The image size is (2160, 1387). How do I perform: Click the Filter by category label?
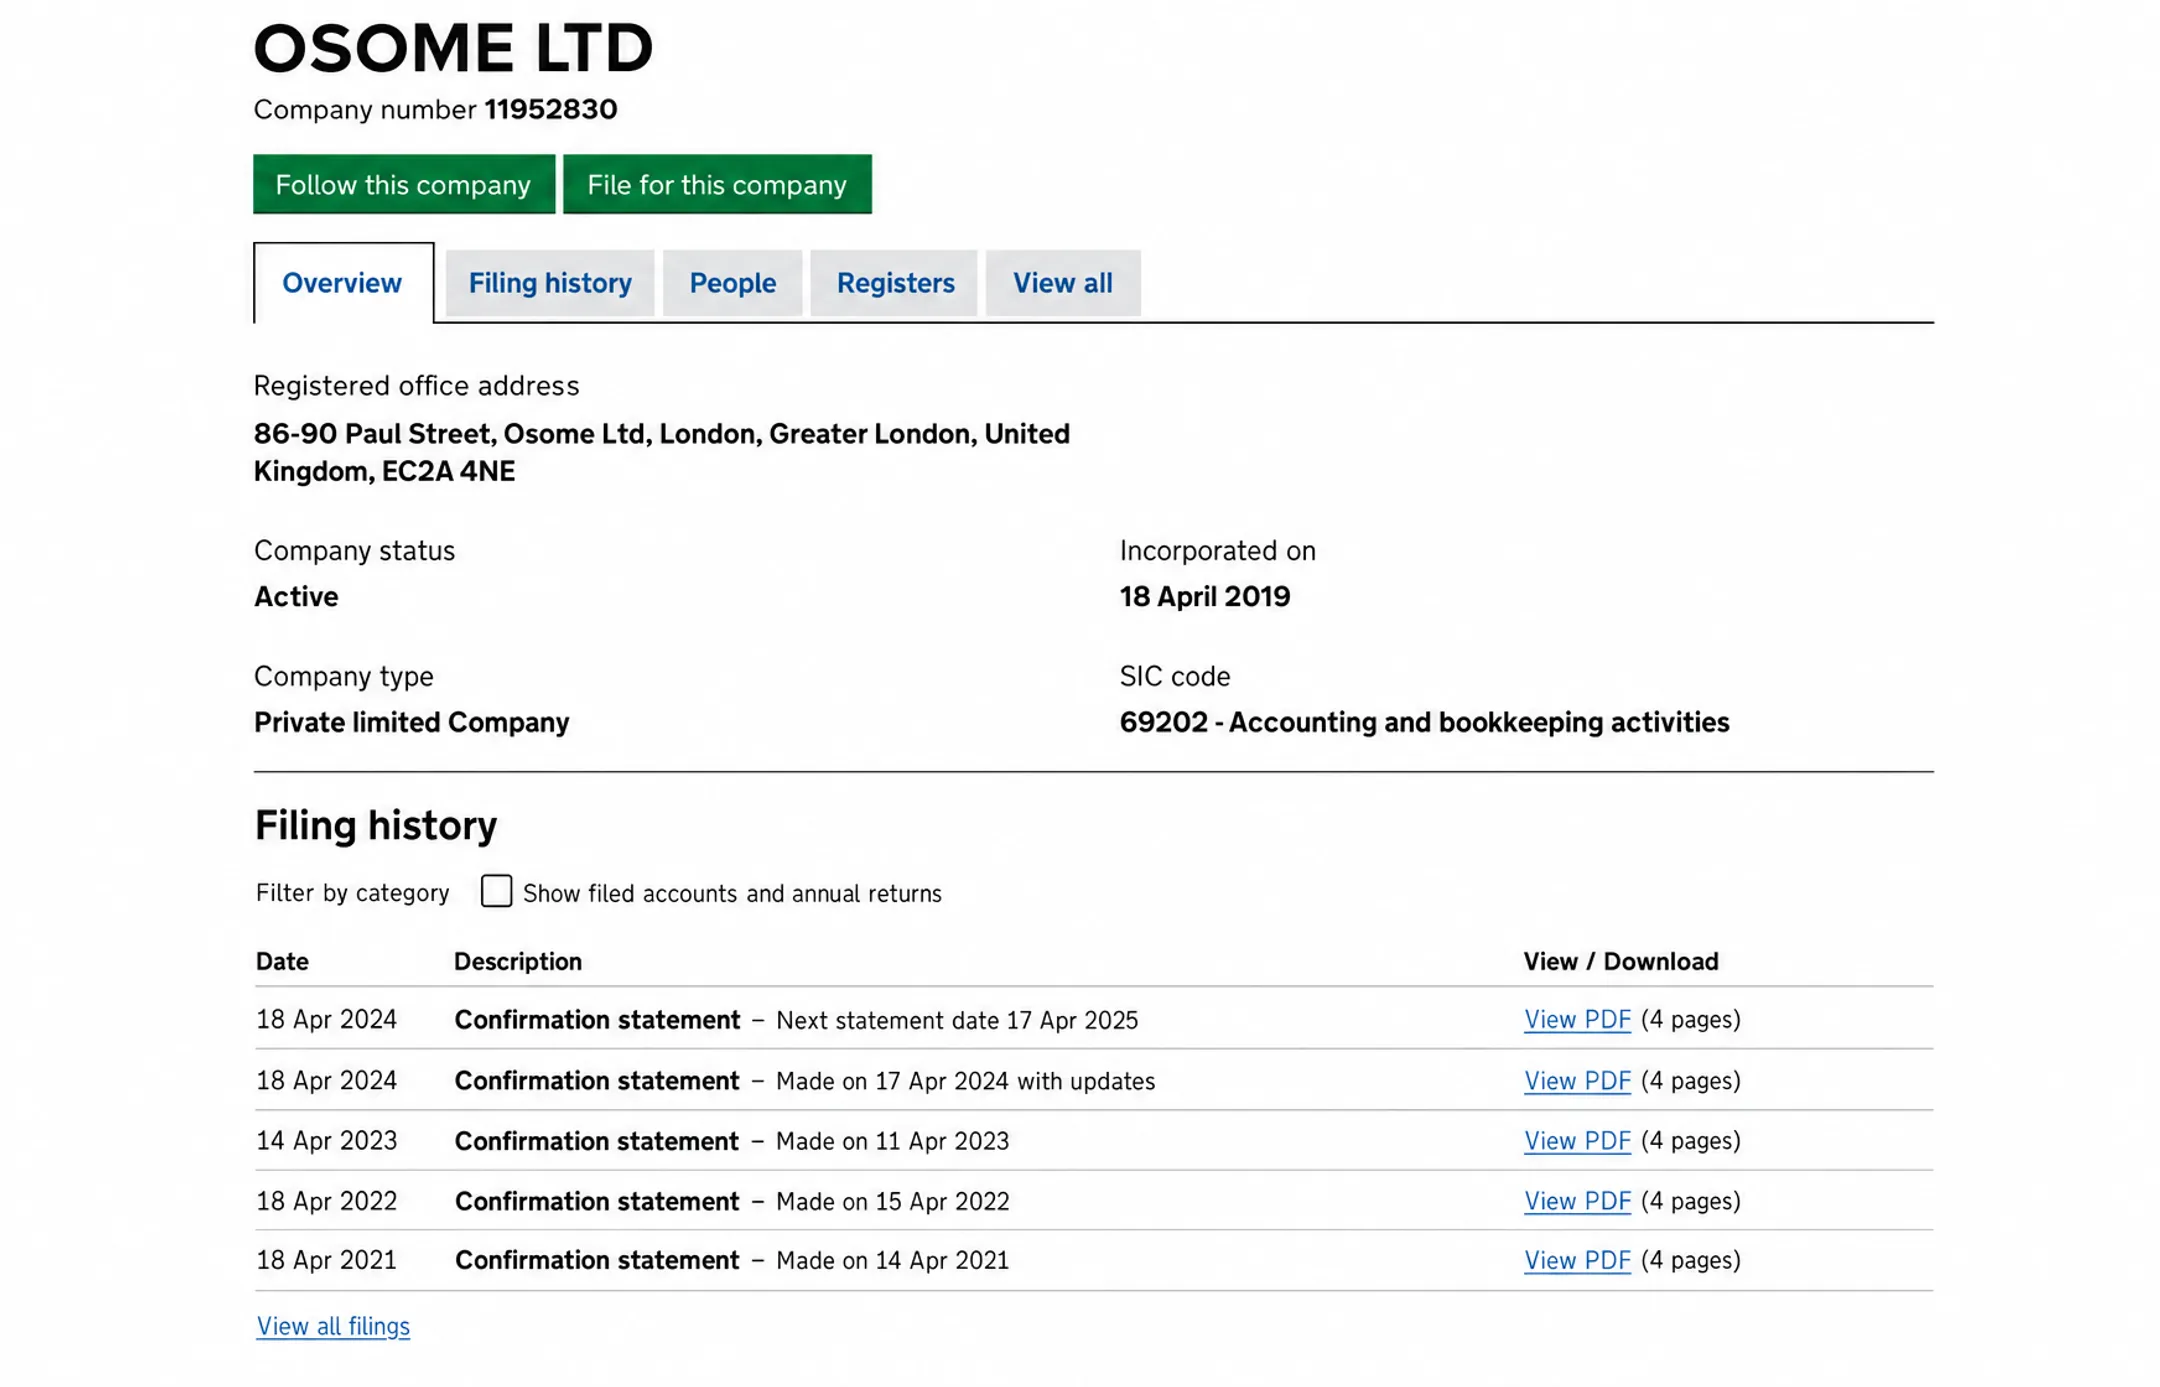(x=352, y=893)
